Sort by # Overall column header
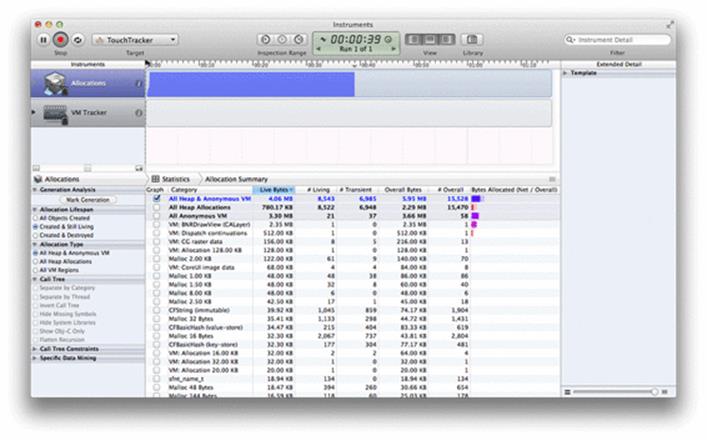This screenshot has height=440, width=707. tap(449, 190)
